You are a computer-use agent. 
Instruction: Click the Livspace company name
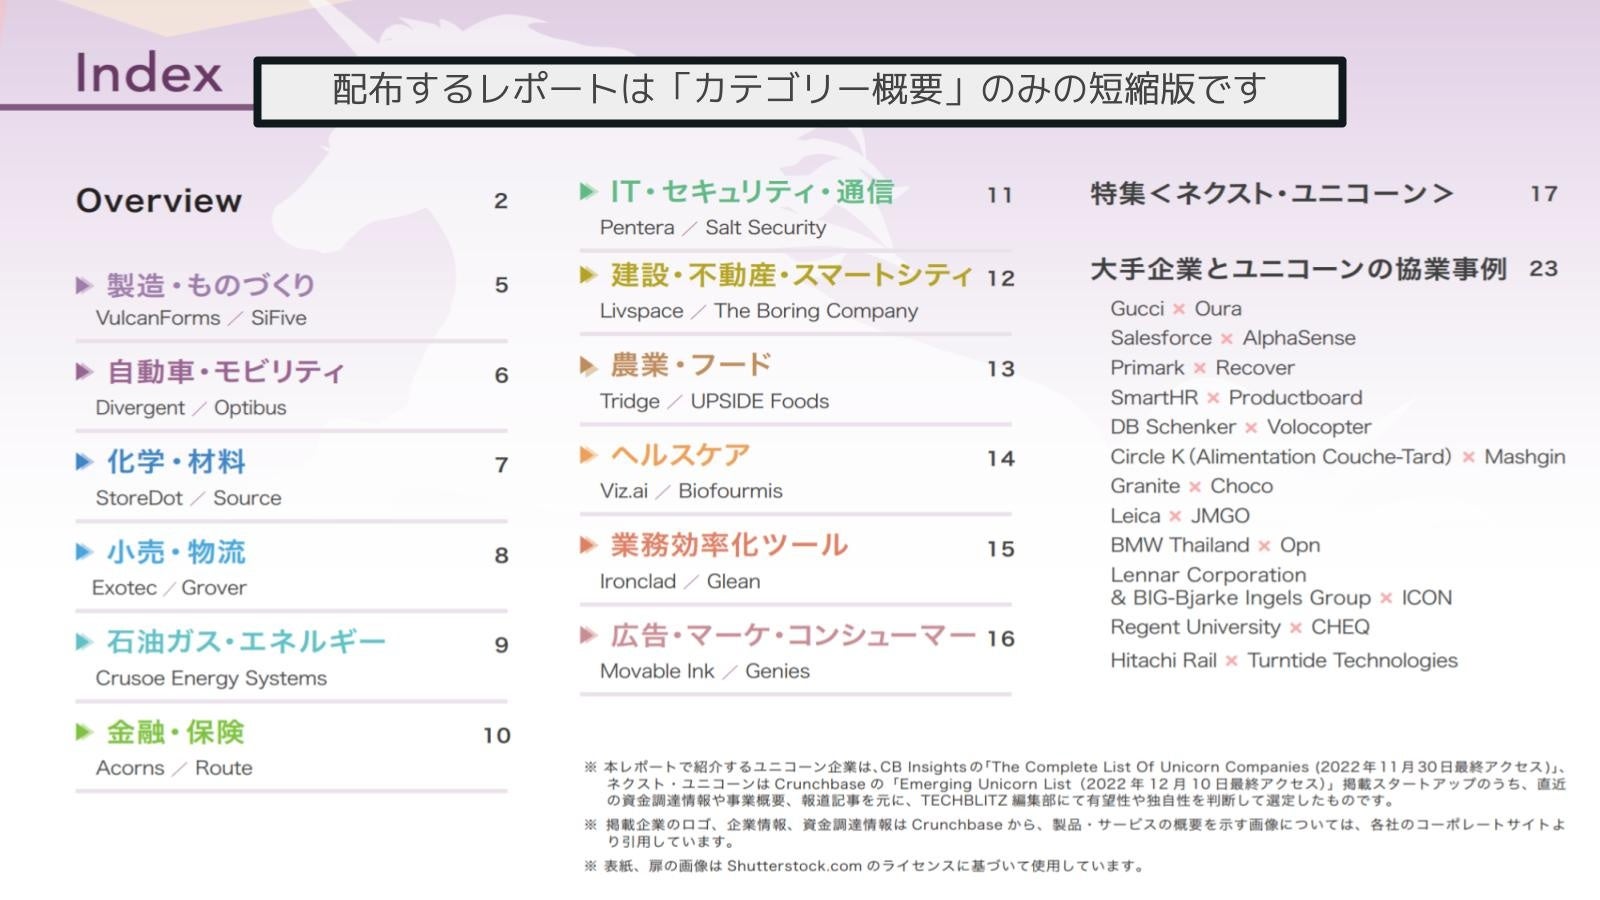pos(642,311)
